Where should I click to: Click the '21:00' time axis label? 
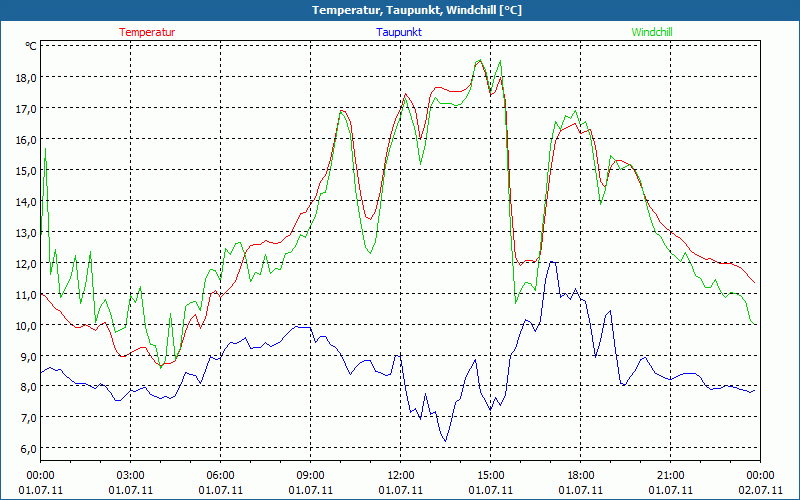[670, 476]
